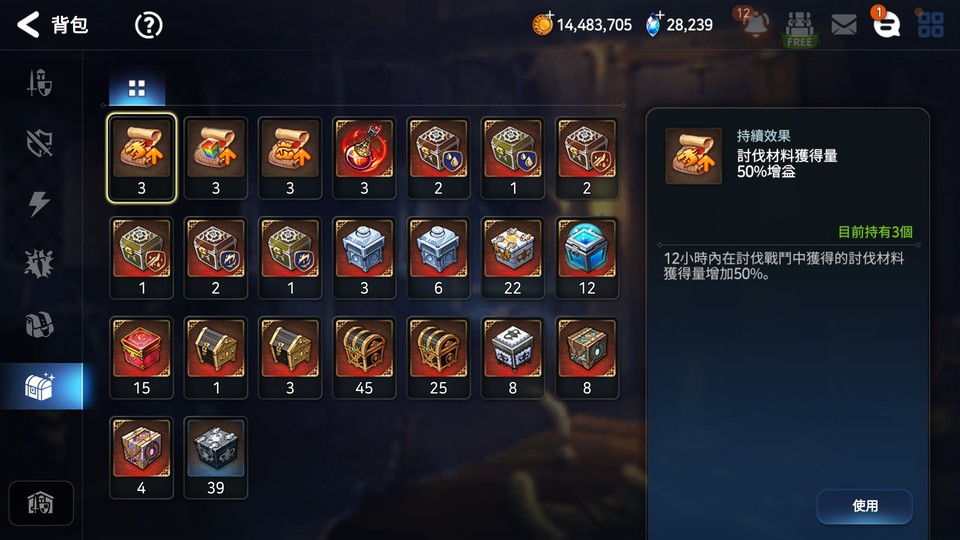
Task: Switch to the lightning bolt sidebar tab
Action: (40, 203)
